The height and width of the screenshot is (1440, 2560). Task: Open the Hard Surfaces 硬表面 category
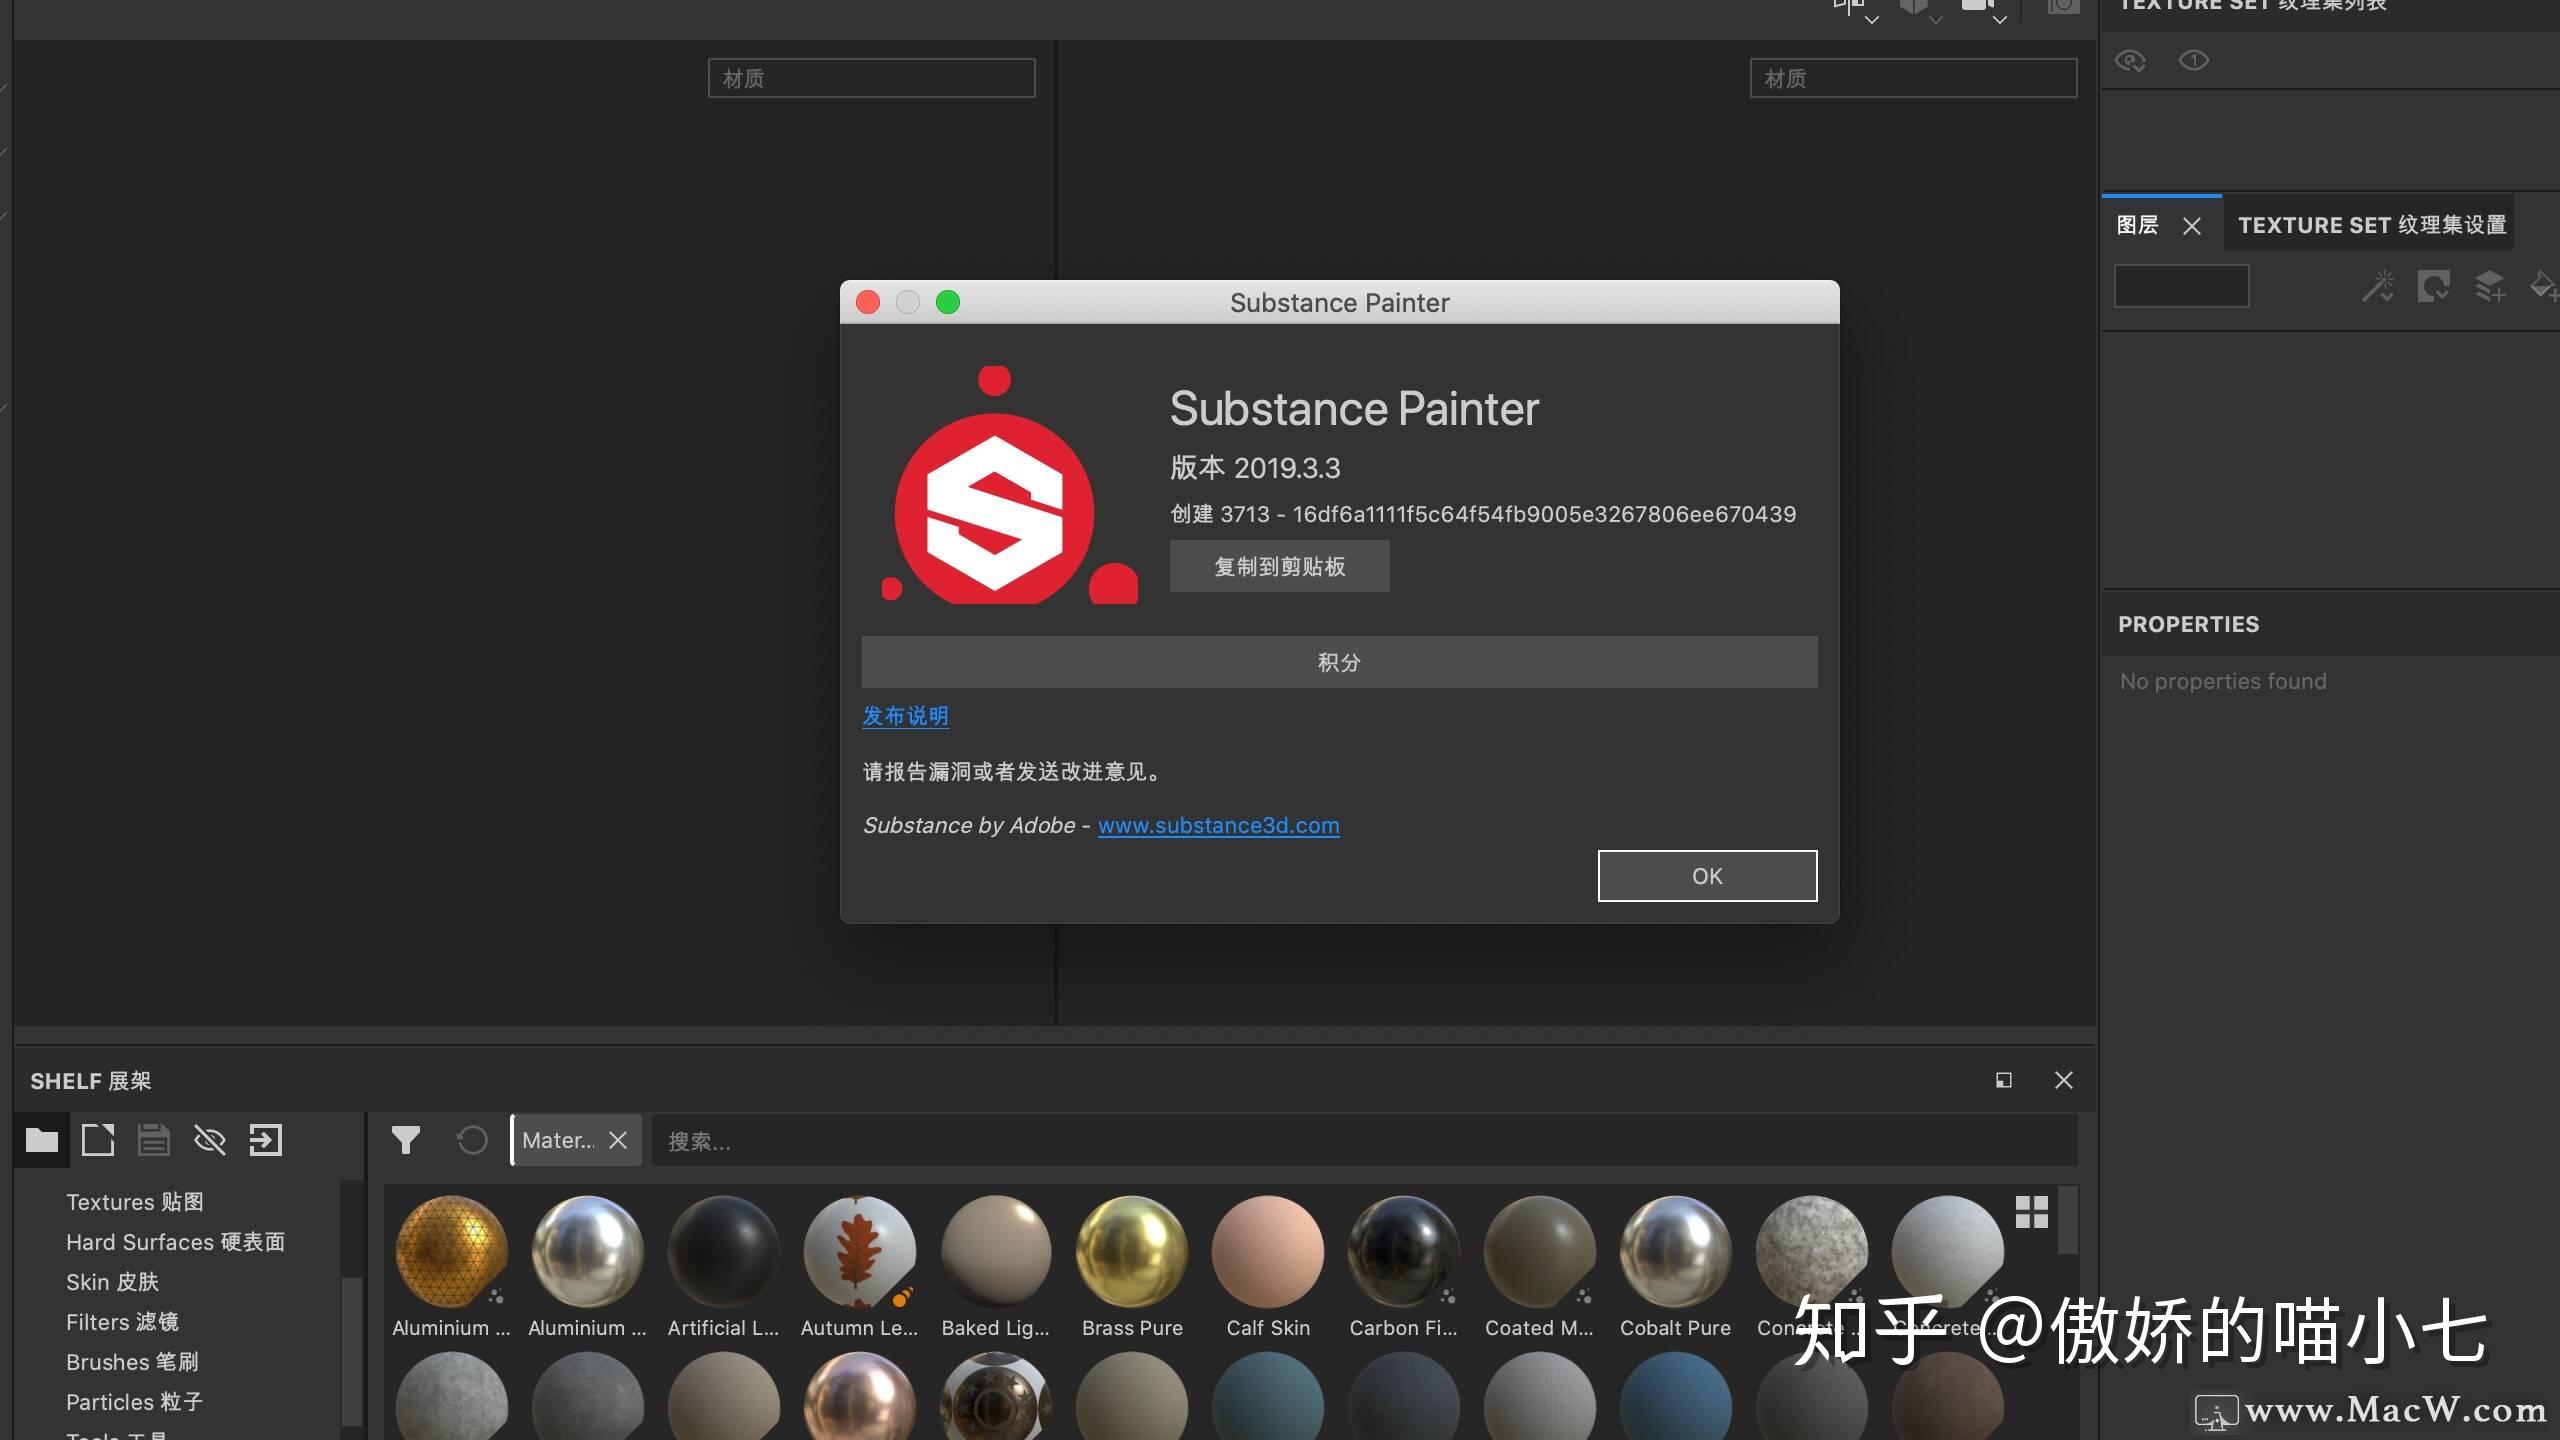point(175,1242)
